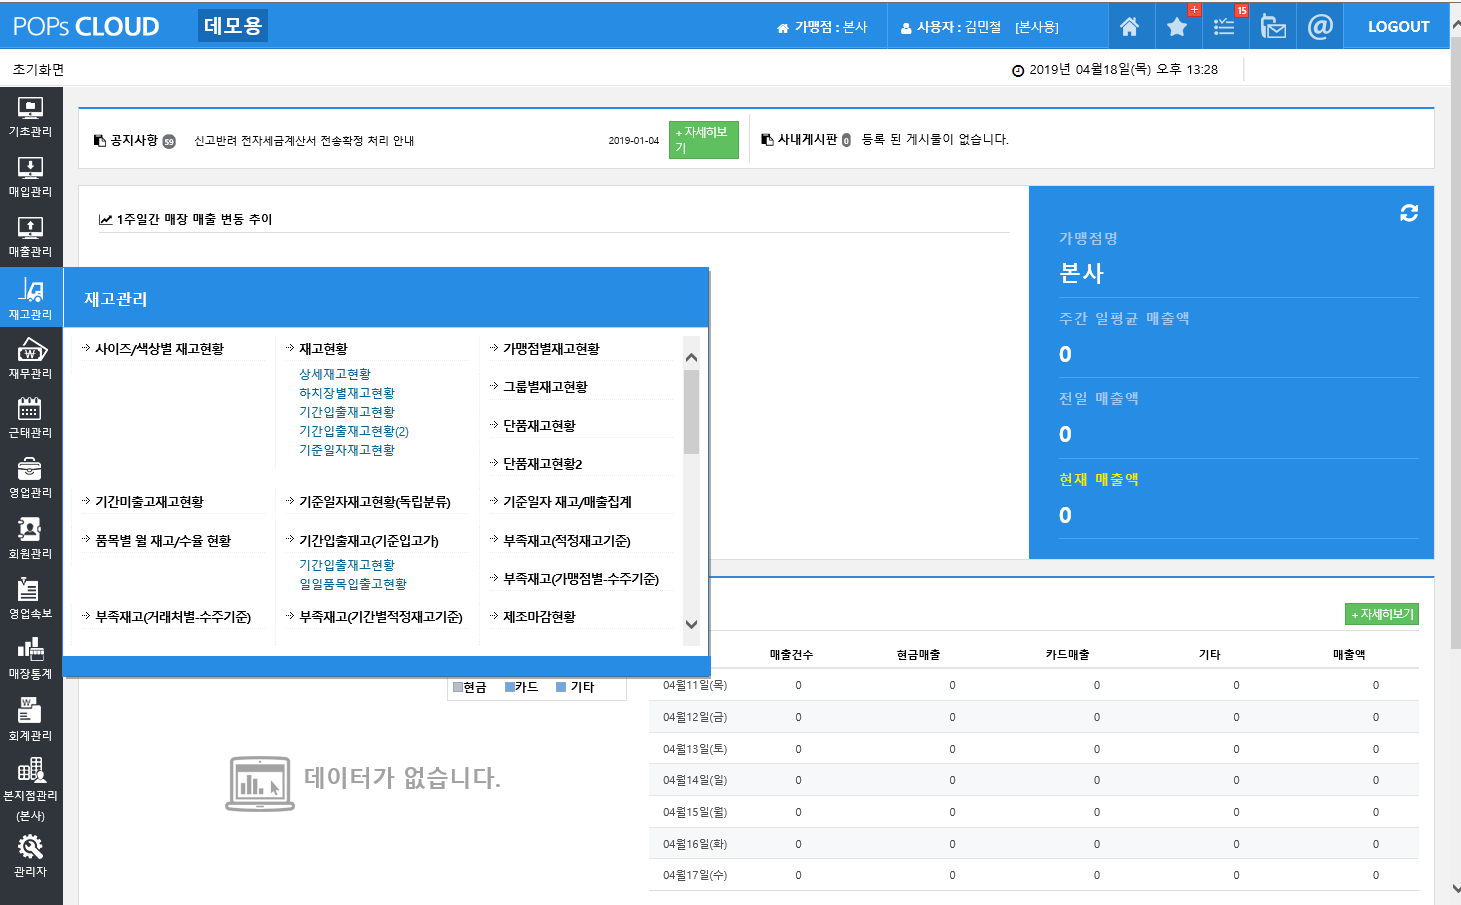
Task: Open 부족재고(기간별적정재고기준) menu item
Action: (381, 617)
